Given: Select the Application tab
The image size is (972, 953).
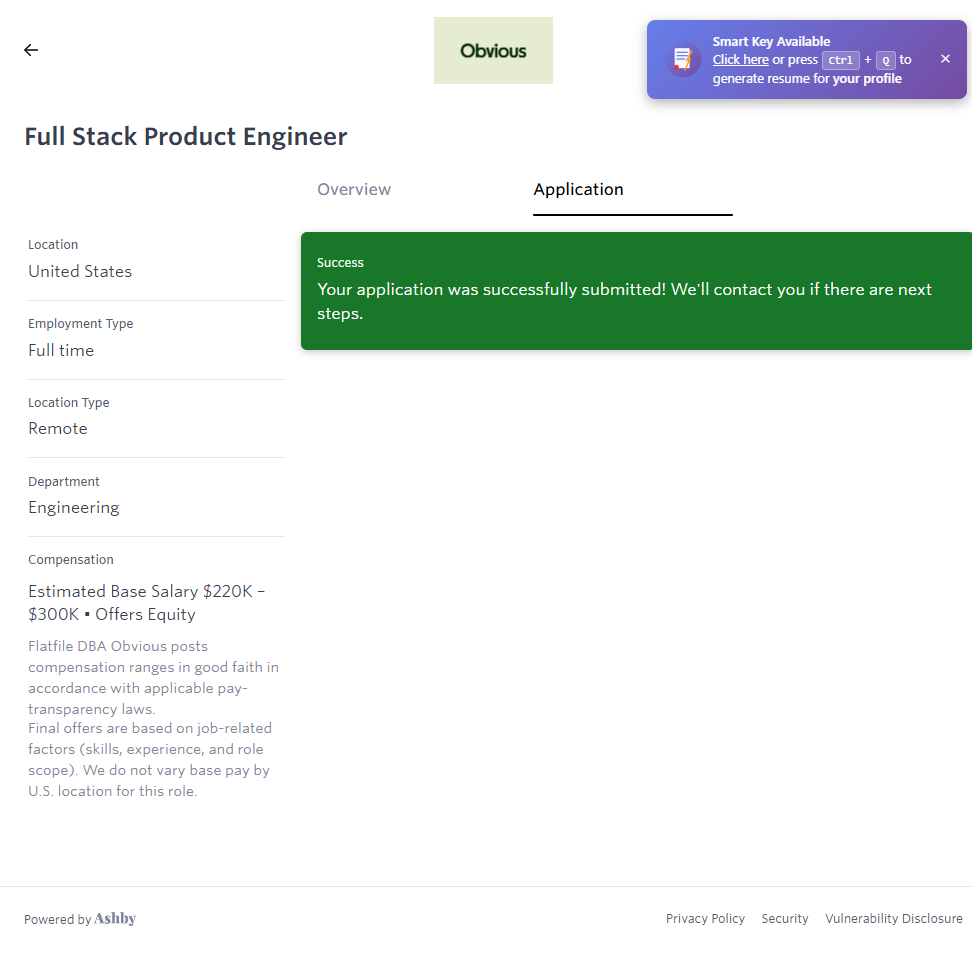Looking at the screenshot, I should pos(578,190).
